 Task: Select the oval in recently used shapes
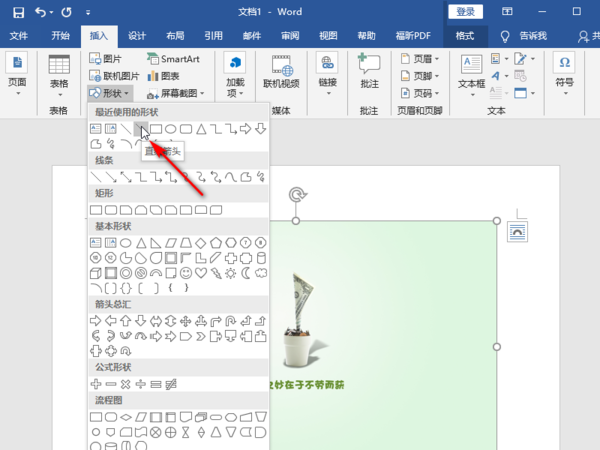tap(171, 129)
